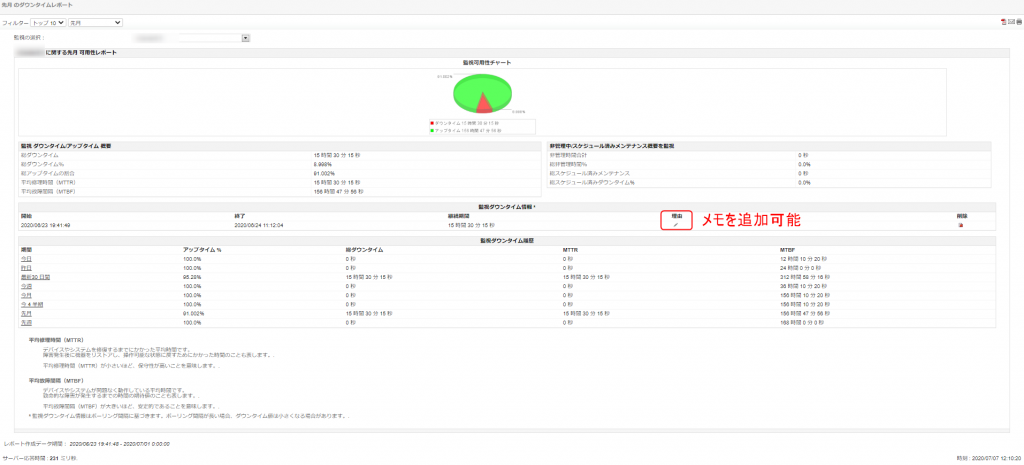Click the 継続期間 column header

pyautogui.click(x=458, y=215)
